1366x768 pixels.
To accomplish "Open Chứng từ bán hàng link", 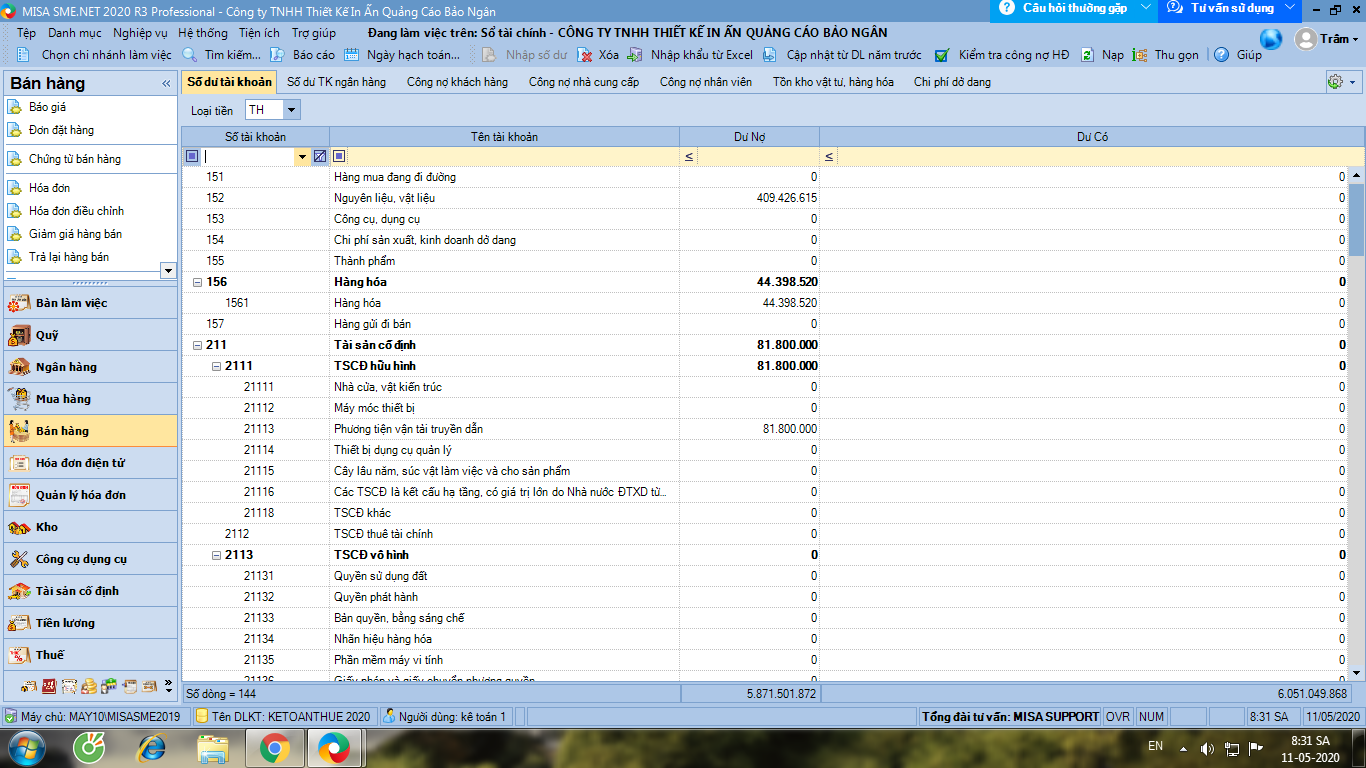I will point(75,159).
